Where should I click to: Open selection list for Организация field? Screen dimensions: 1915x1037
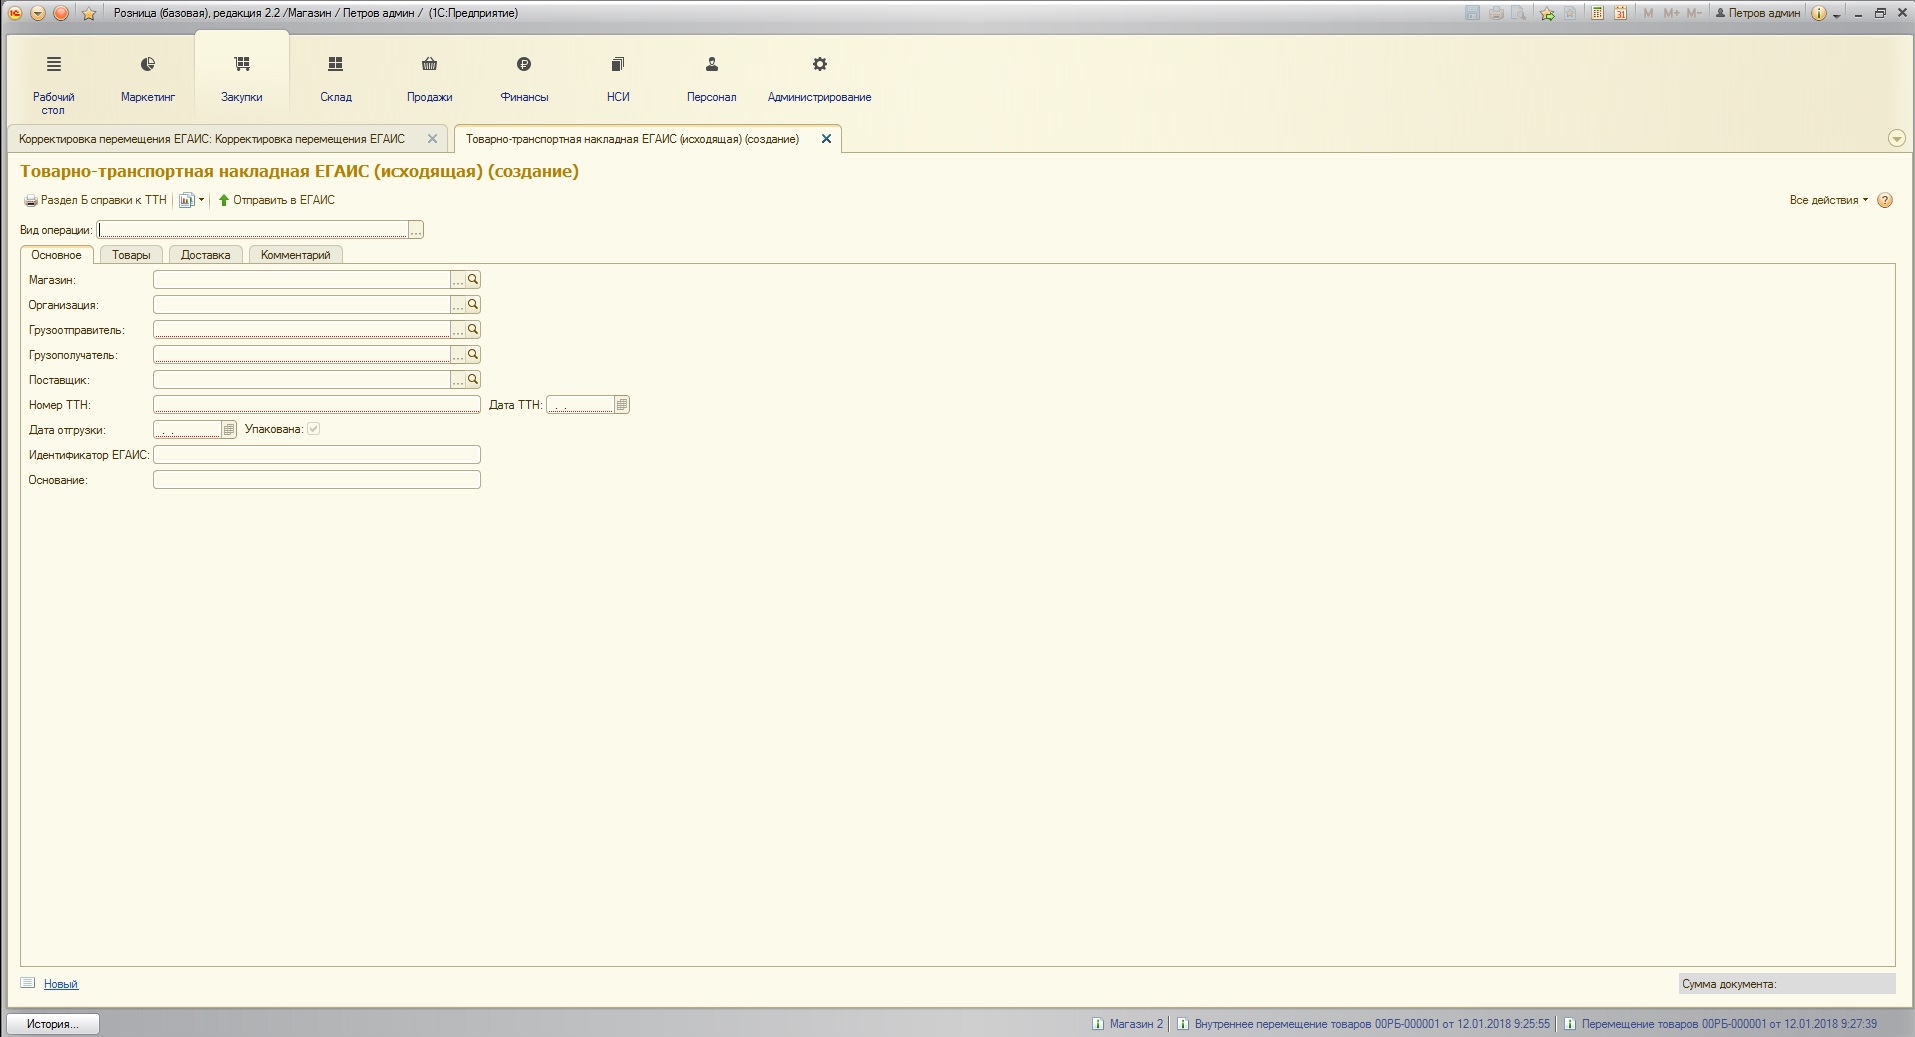coord(459,304)
